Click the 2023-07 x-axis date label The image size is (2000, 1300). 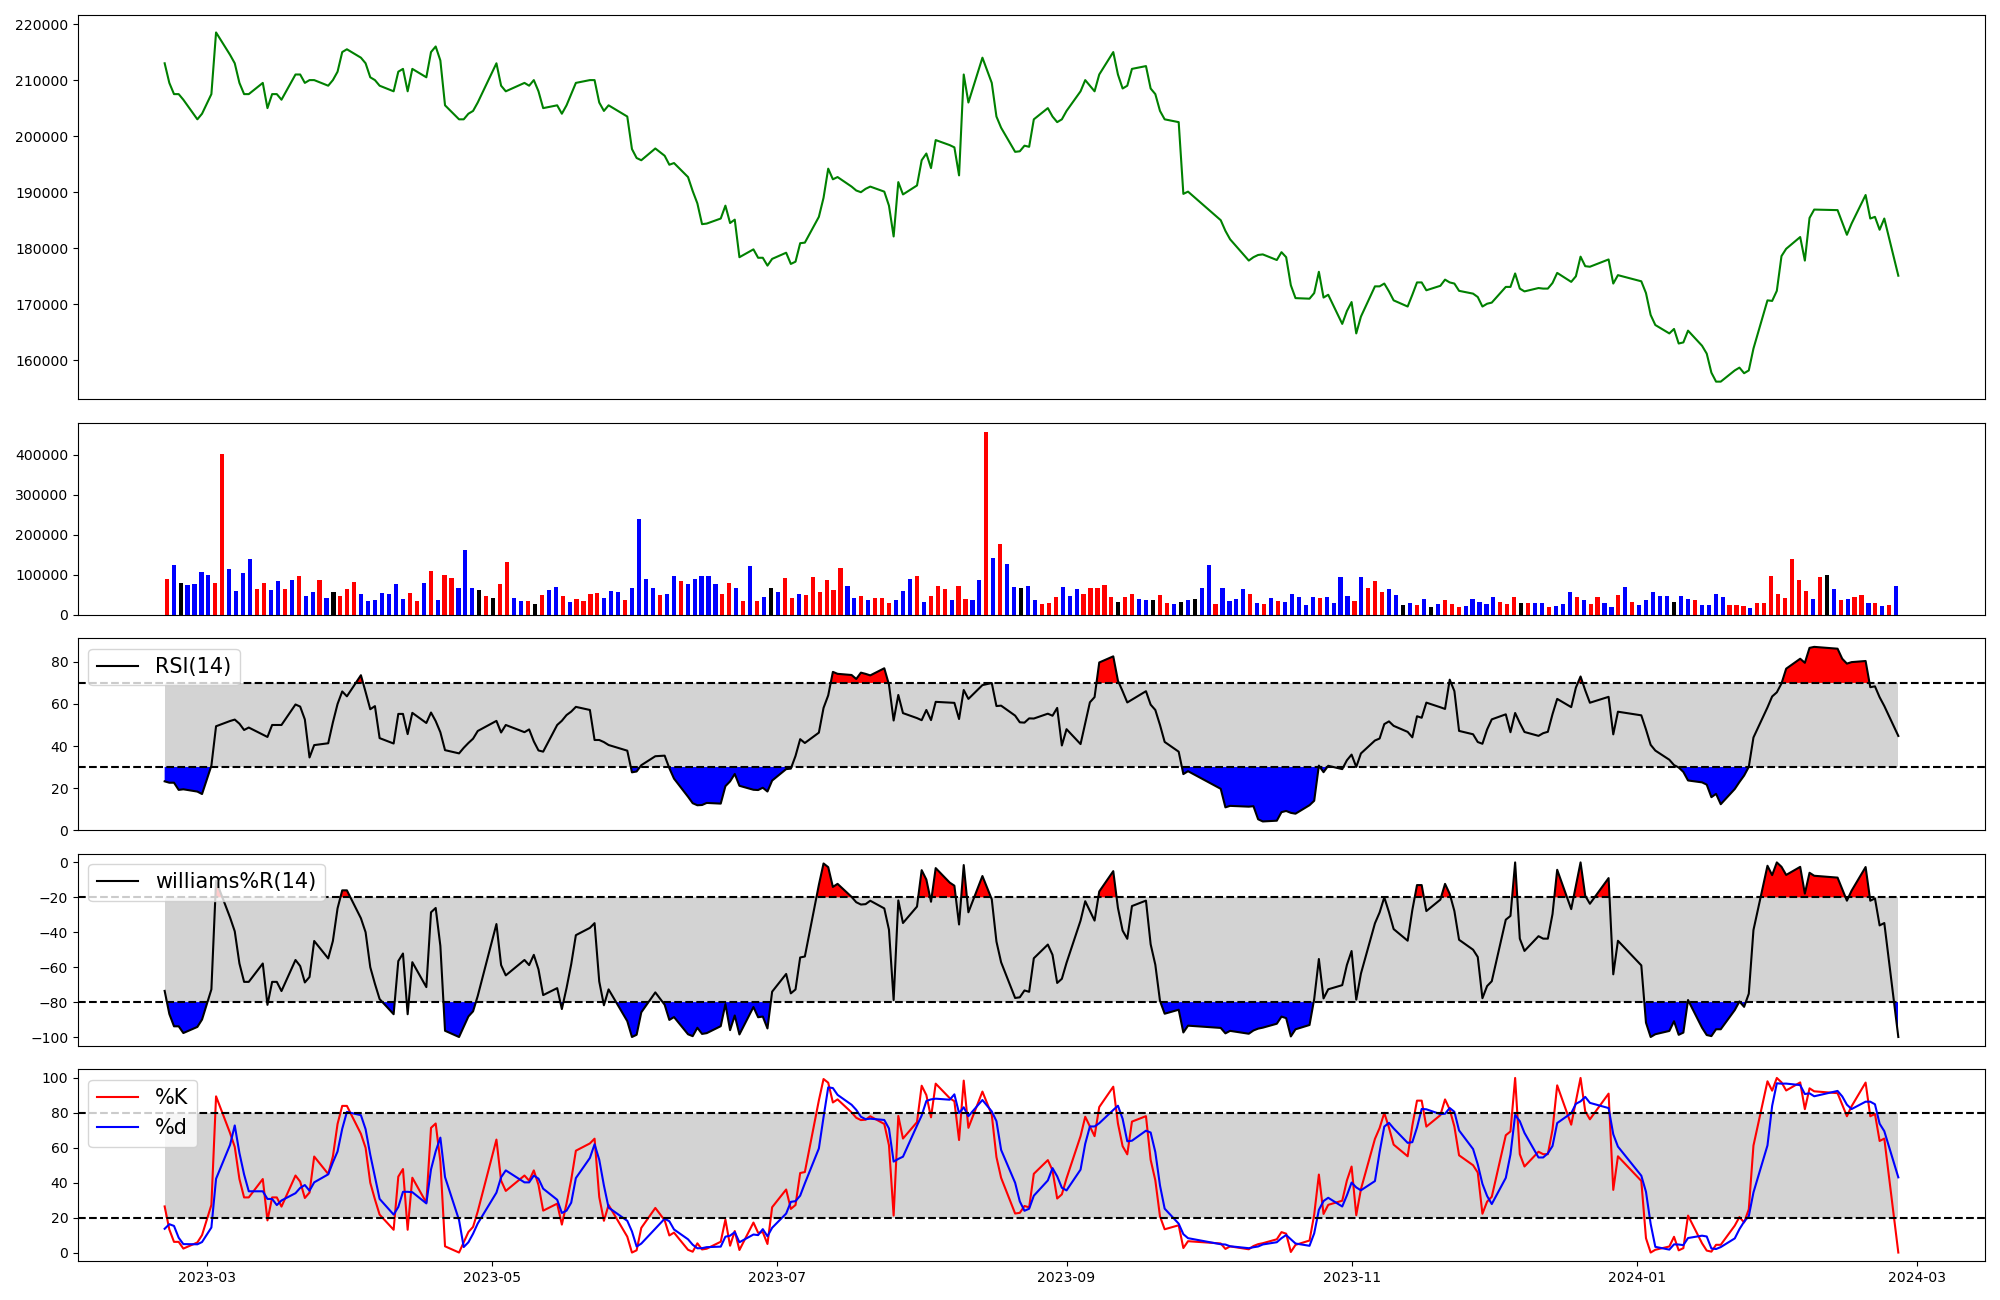[777, 1277]
